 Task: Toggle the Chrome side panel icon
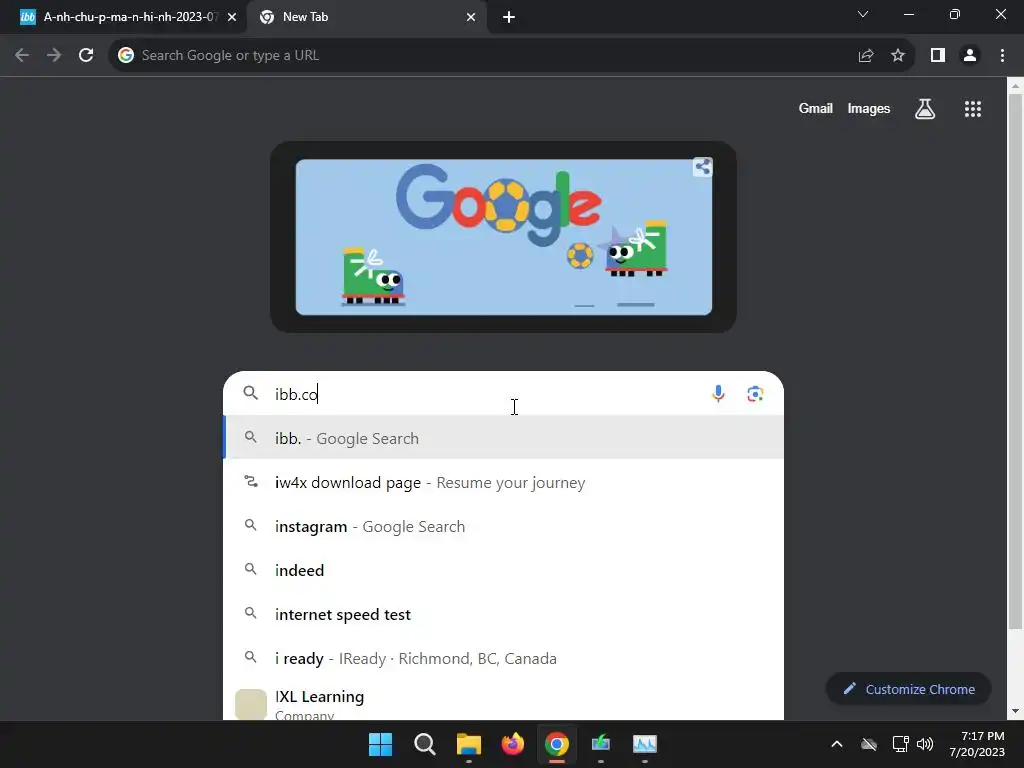coord(938,56)
